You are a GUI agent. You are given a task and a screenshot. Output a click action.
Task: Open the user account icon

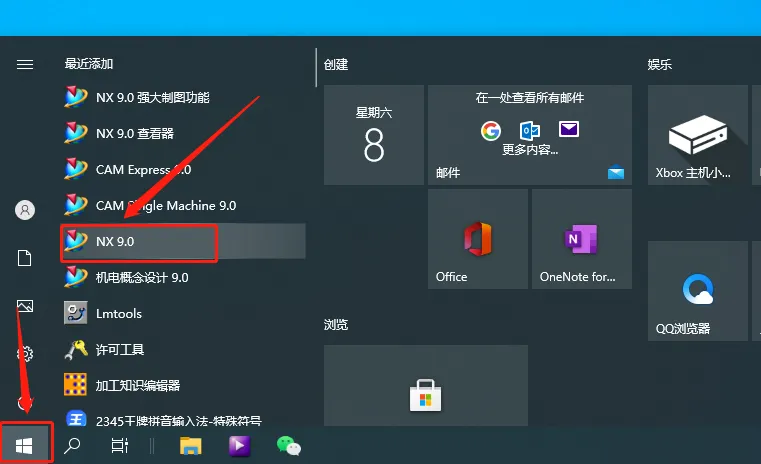click(x=25, y=210)
